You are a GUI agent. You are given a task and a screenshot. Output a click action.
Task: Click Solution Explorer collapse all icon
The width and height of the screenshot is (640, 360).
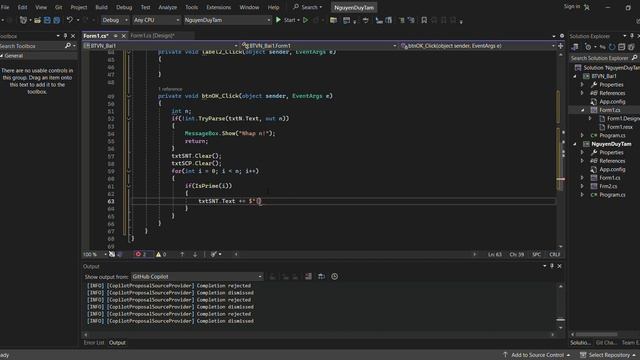(621, 47)
